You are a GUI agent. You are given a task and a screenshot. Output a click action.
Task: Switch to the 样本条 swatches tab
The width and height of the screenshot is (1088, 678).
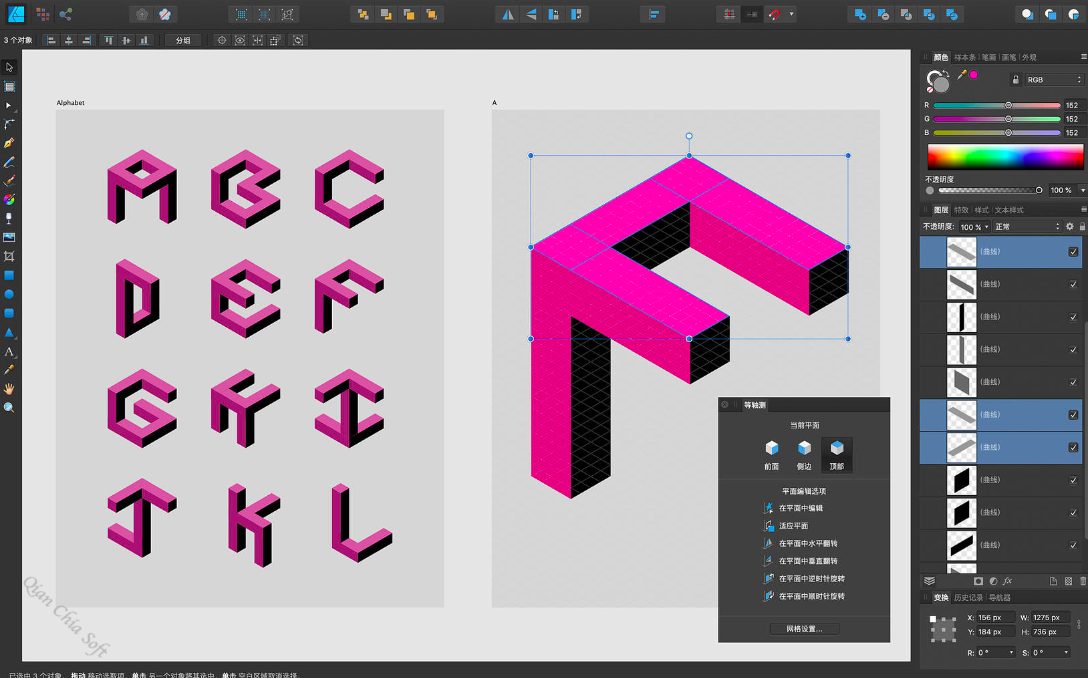click(x=964, y=58)
